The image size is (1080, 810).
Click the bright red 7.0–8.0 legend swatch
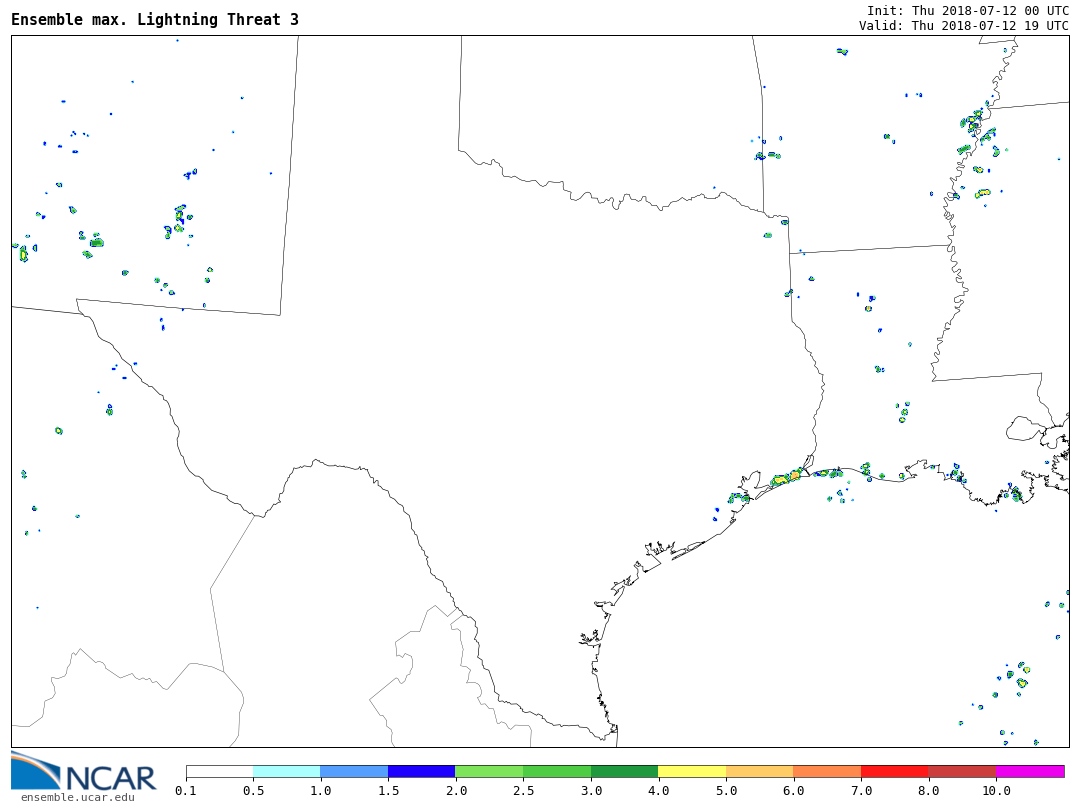click(894, 771)
